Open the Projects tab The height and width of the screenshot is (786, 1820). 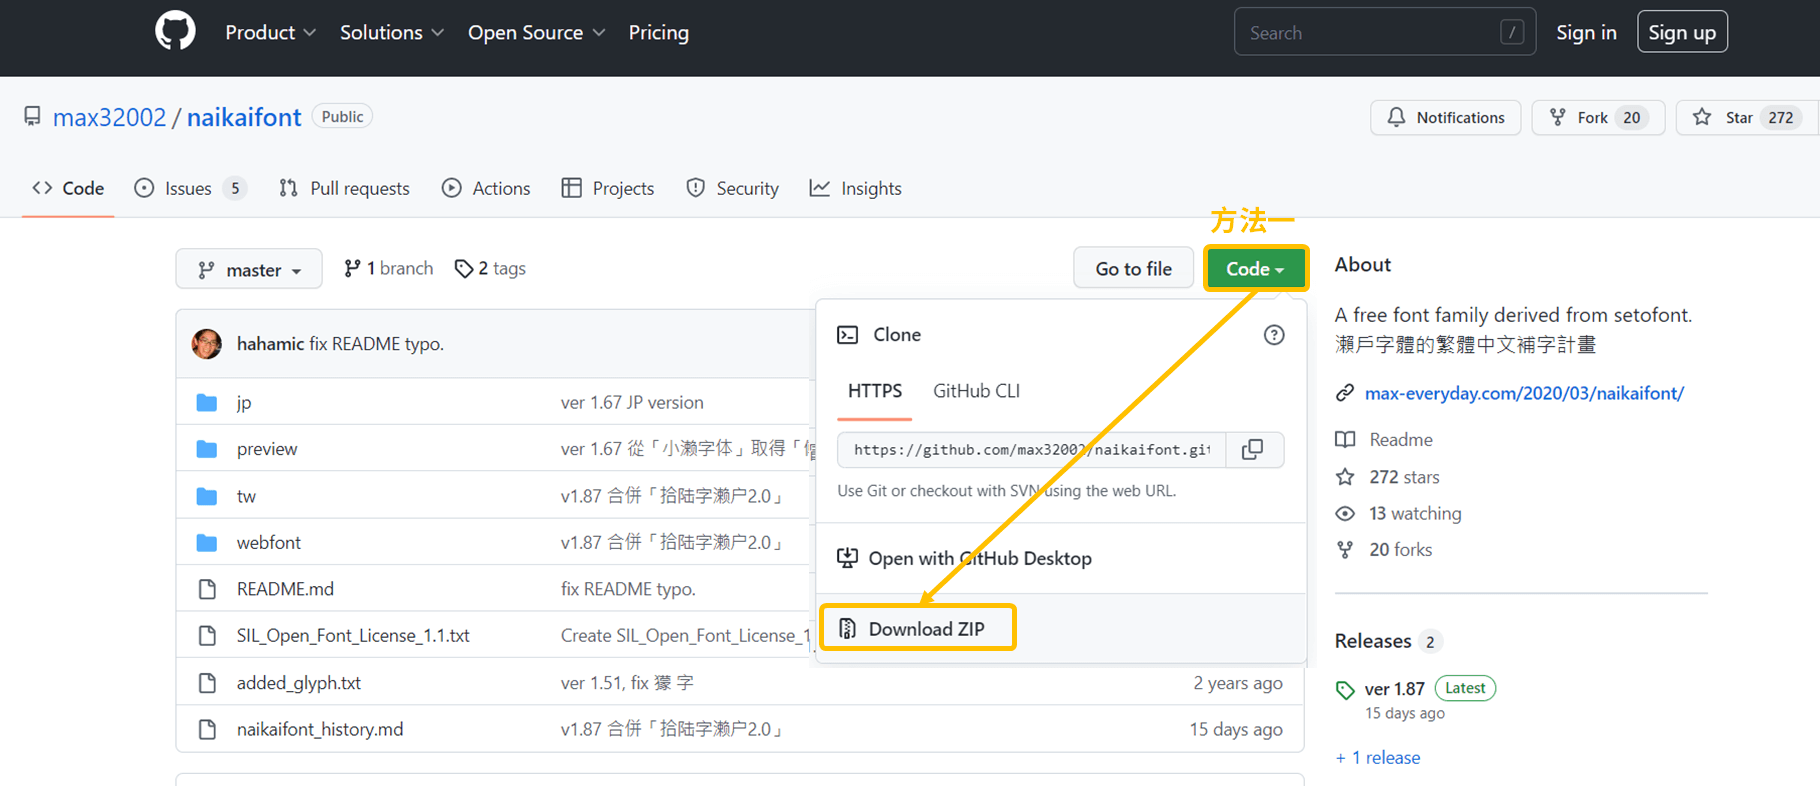pos(608,188)
